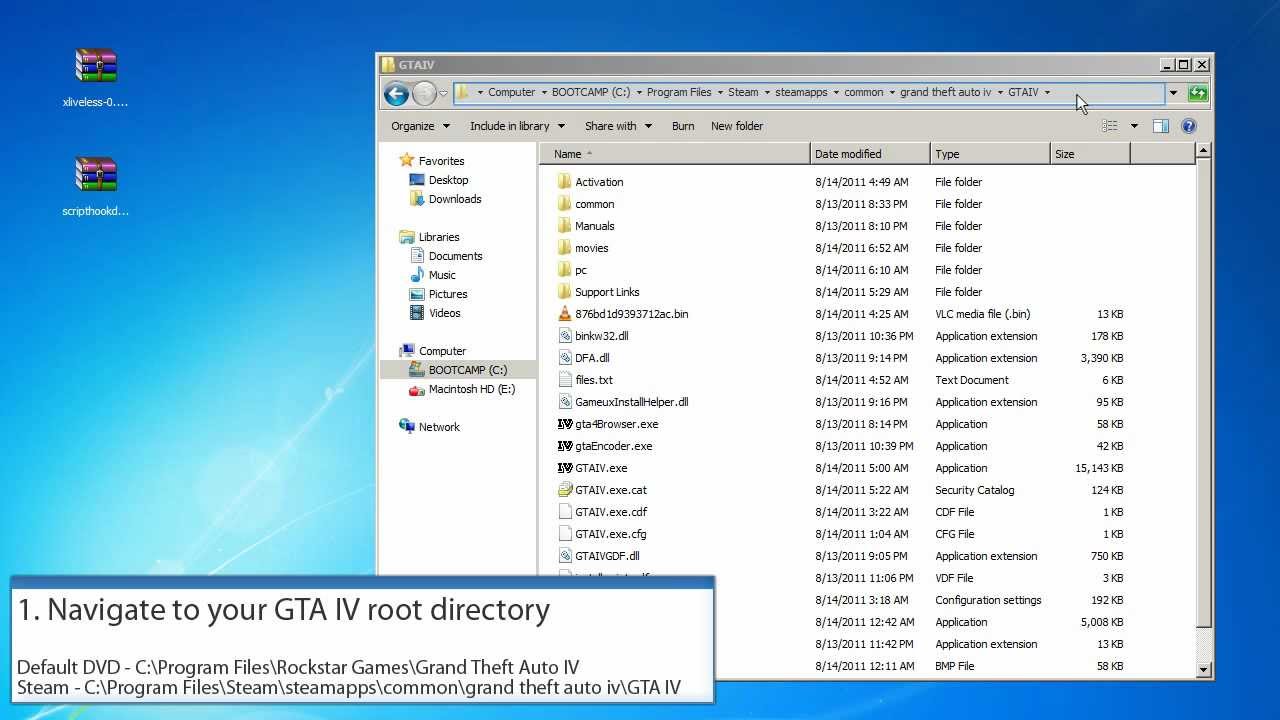Click New folder in the toolbar
The image size is (1280, 720).
pos(737,126)
